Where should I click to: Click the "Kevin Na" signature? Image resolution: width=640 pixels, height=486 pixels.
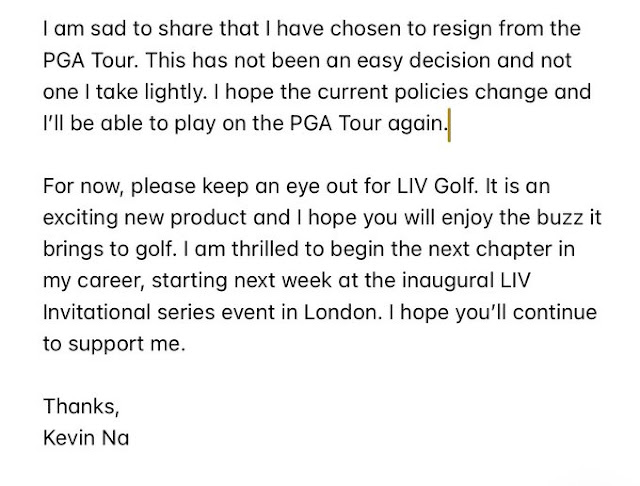[x=86, y=437]
